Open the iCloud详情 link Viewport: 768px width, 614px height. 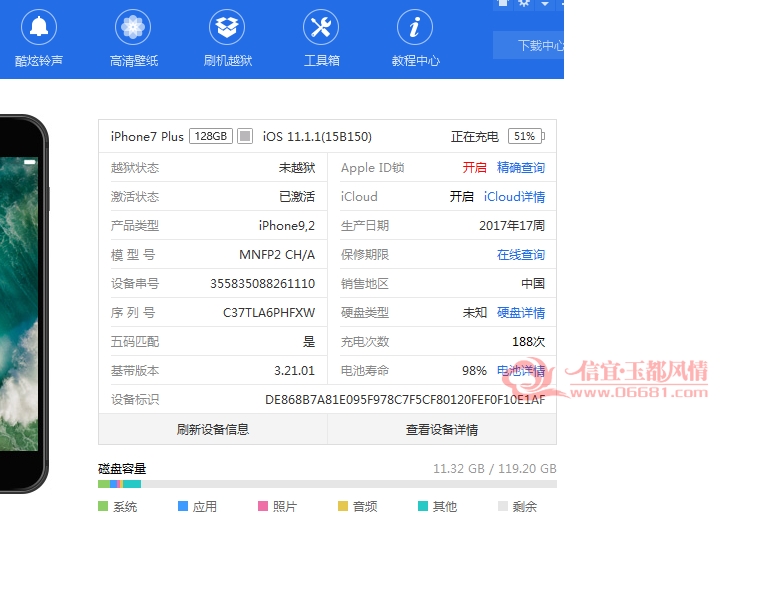coord(514,196)
